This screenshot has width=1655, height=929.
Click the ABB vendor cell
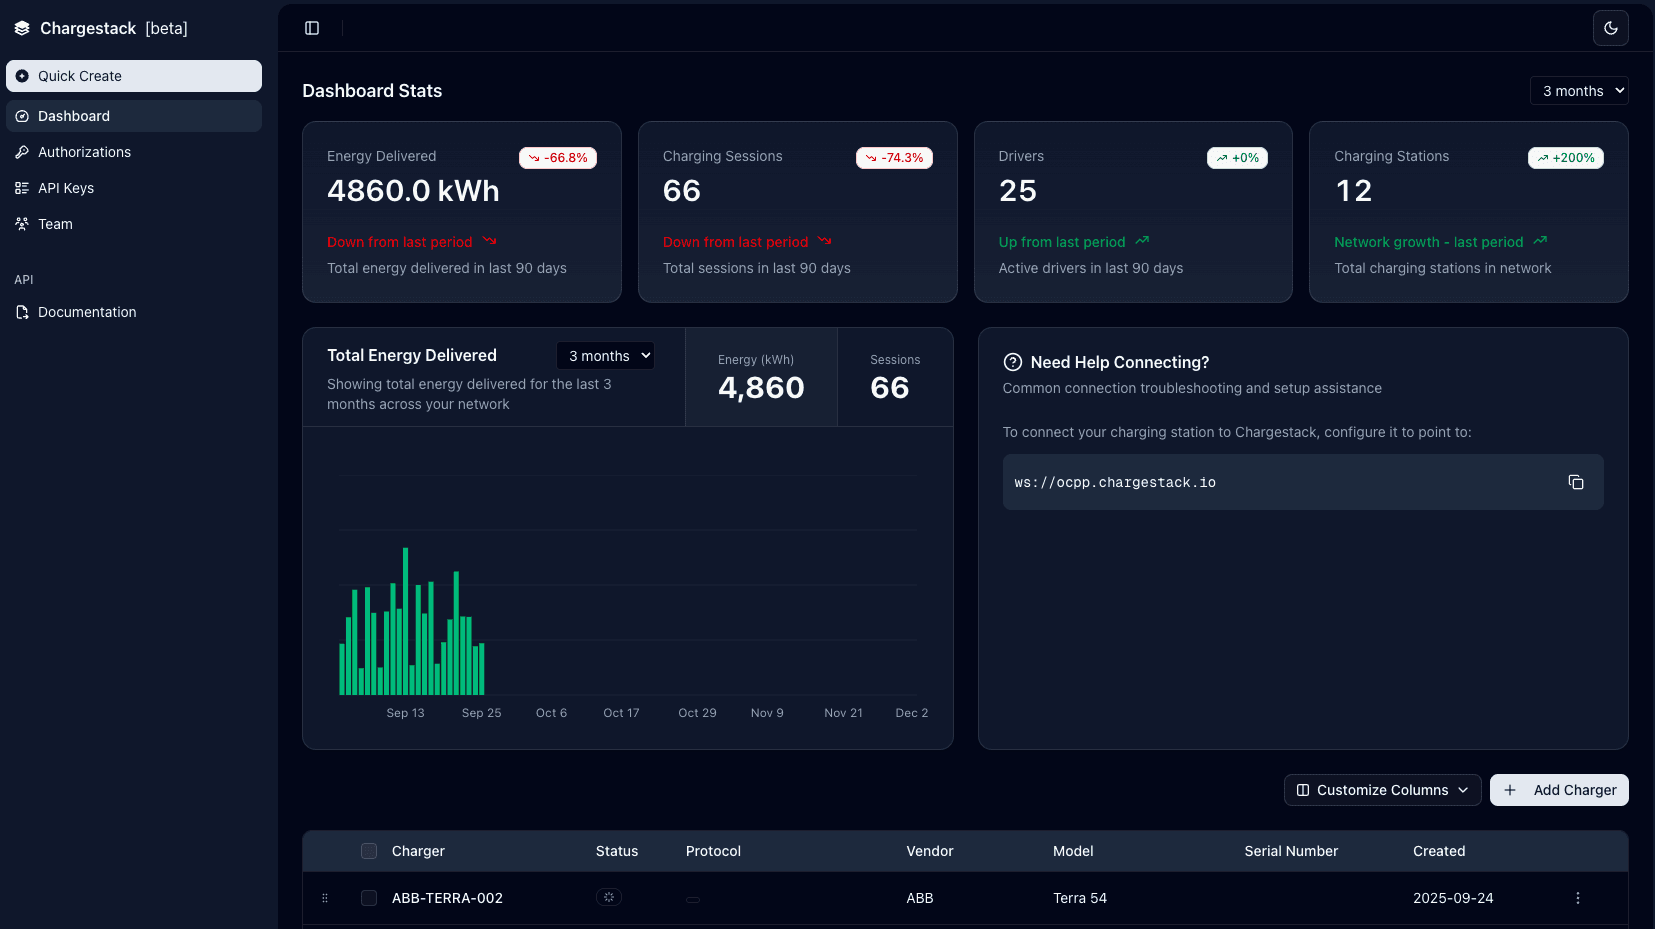920,898
